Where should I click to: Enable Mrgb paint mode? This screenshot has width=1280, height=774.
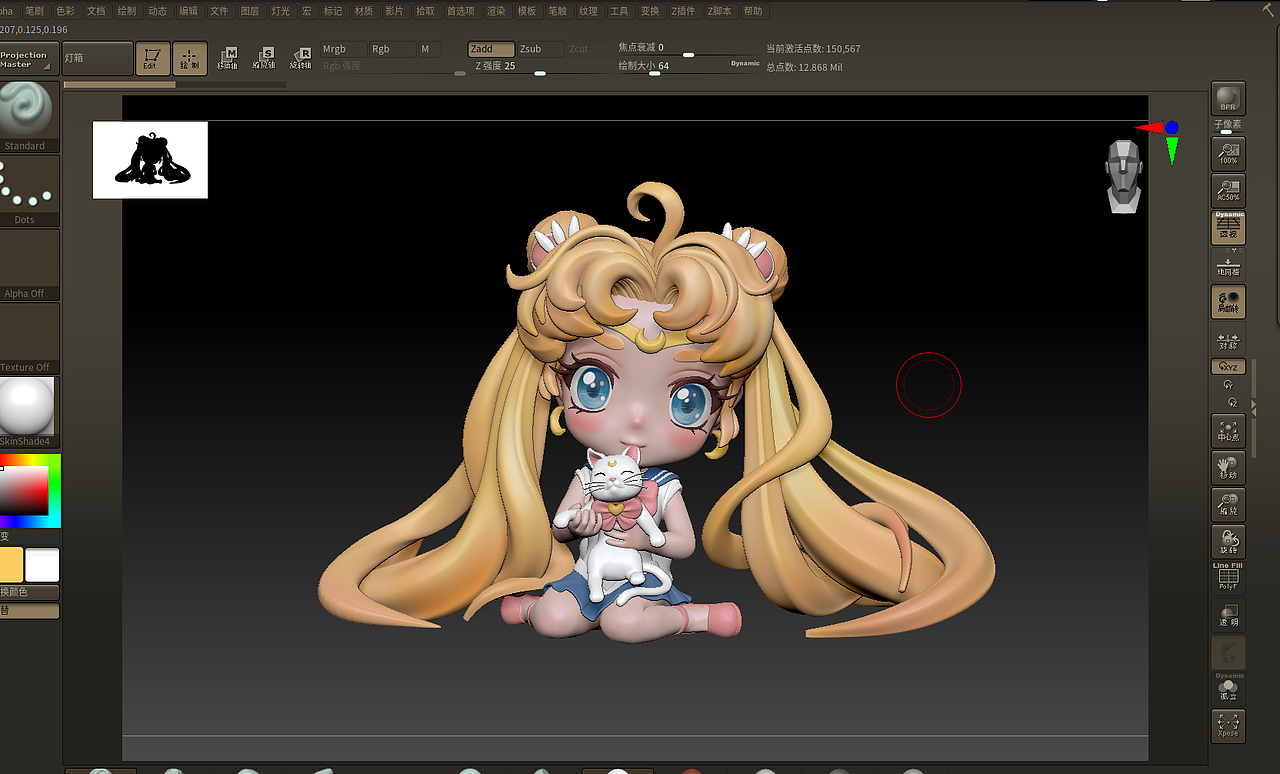pyautogui.click(x=342, y=49)
